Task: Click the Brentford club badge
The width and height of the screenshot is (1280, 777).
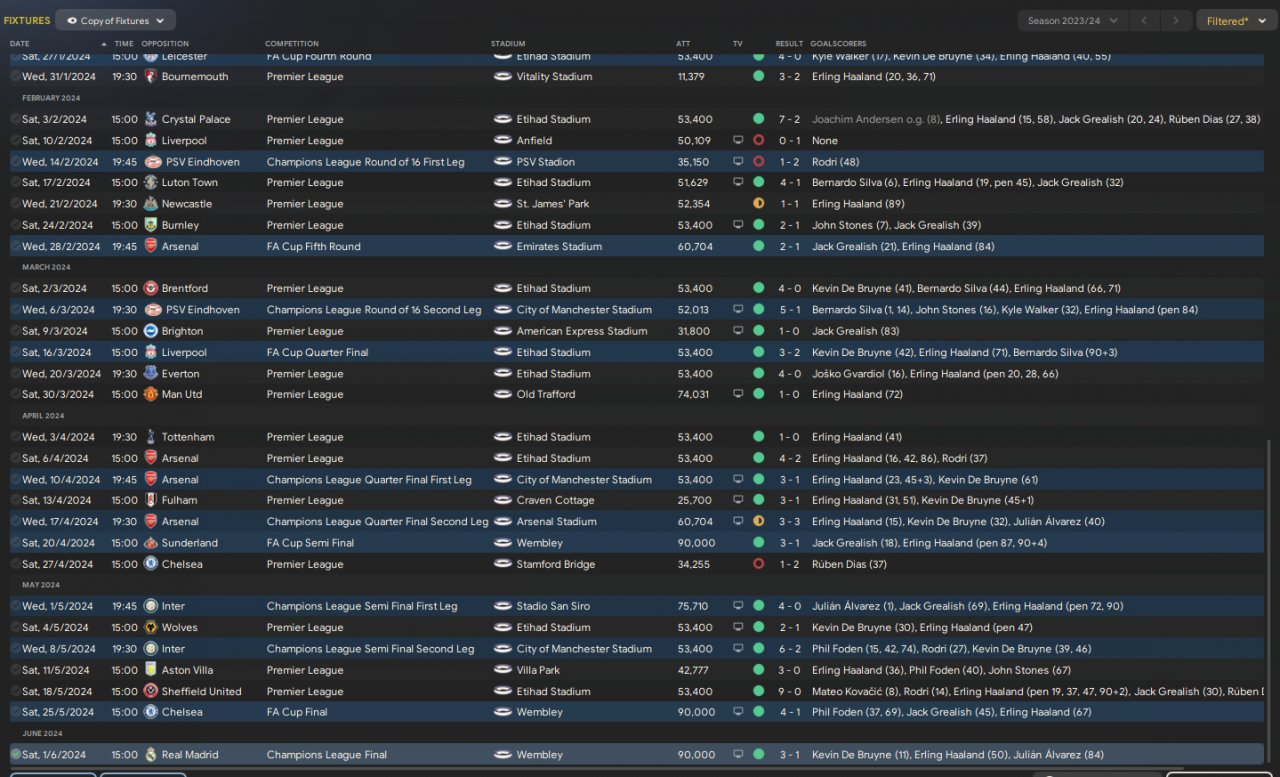Action: click(151, 289)
